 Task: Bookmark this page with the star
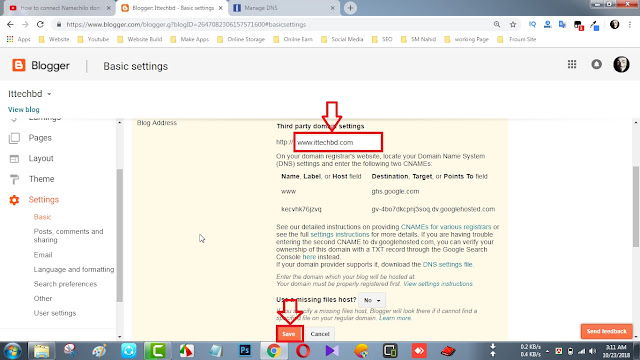(513, 24)
